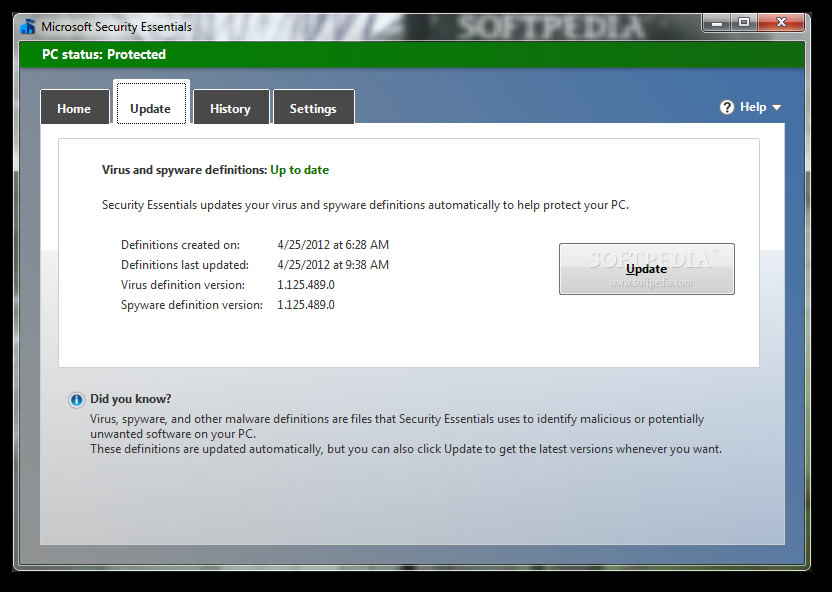Click the 'unwanted software on your PC.' line
The height and width of the screenshot is (592, 832).
[173, 434]
